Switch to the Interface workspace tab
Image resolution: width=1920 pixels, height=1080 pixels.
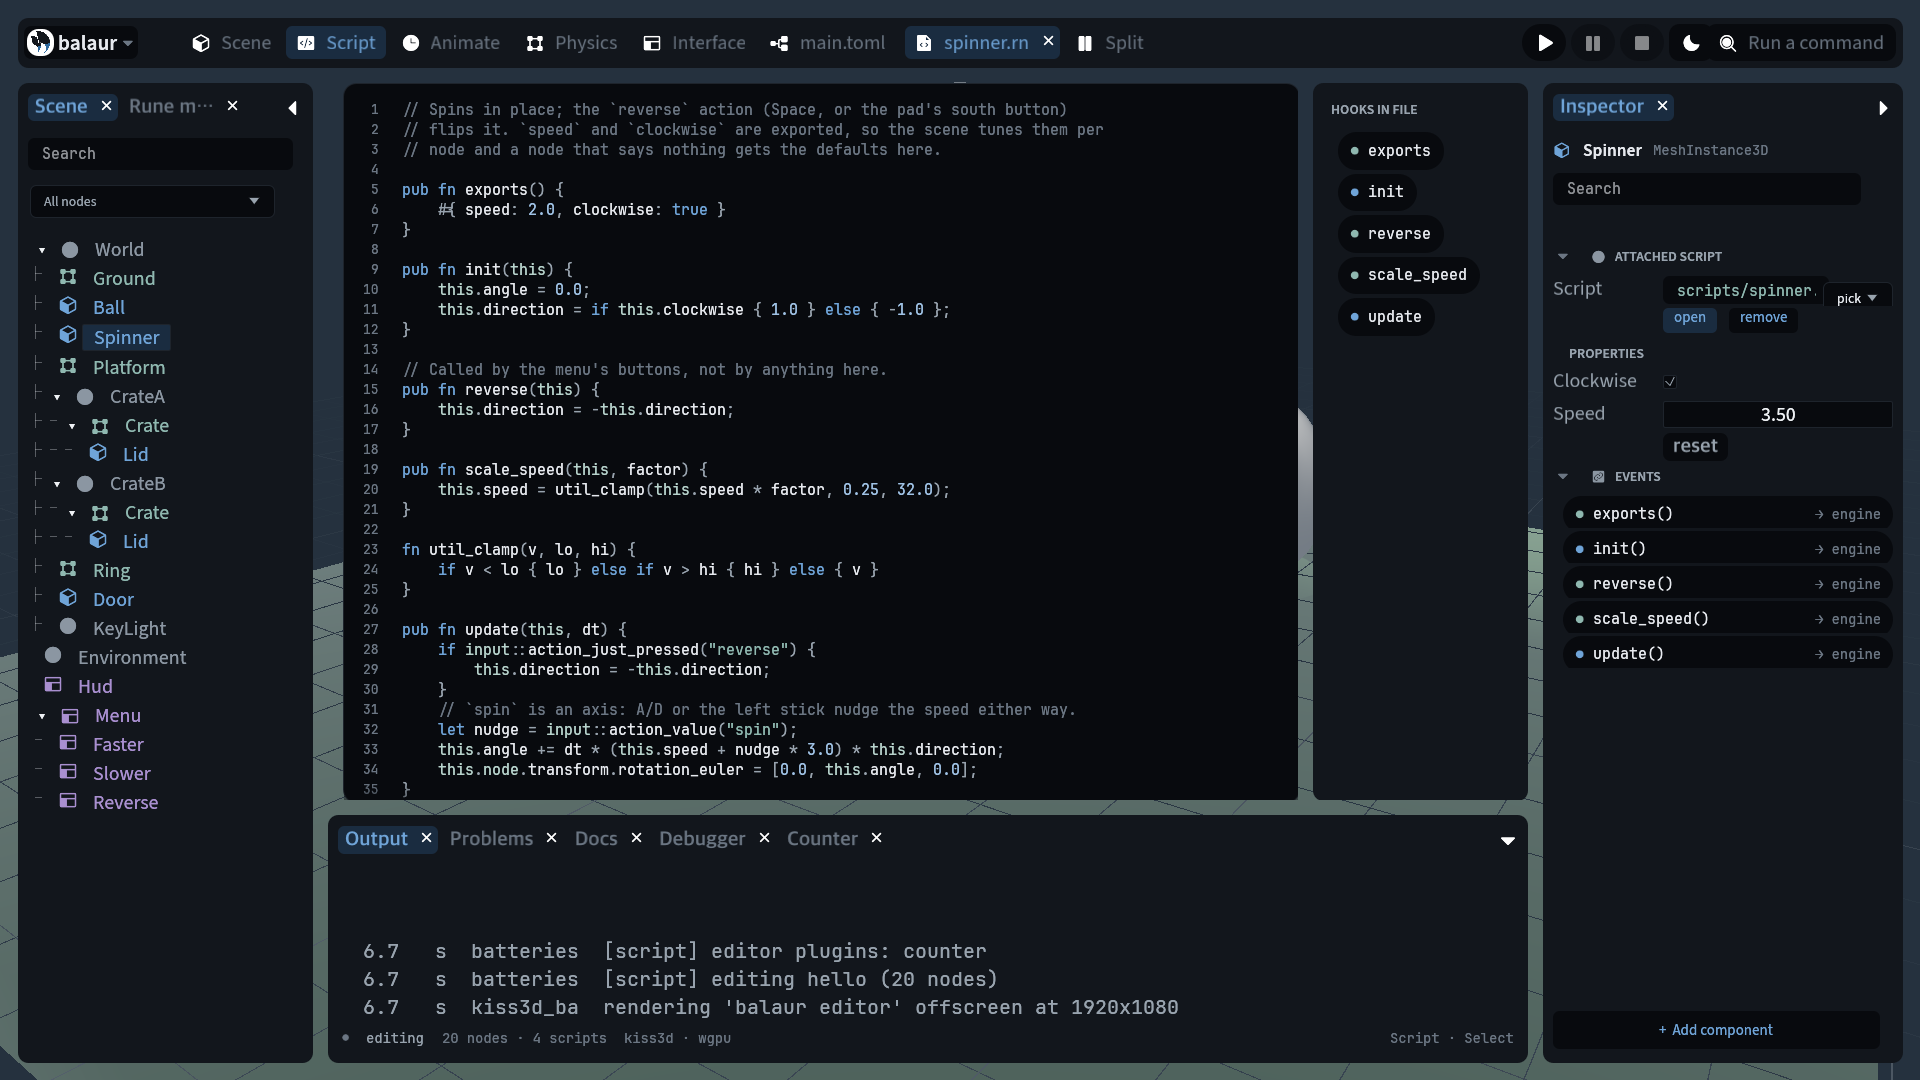click(695, 43)
